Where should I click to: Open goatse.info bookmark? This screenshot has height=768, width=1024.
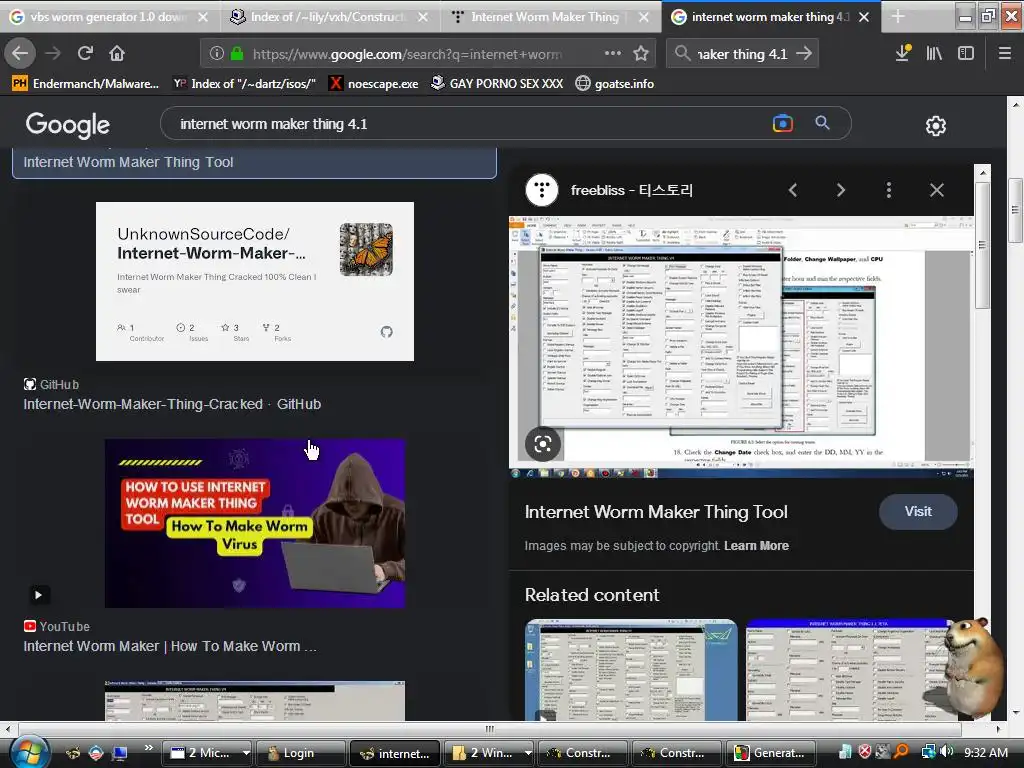click(x=615, y=84)
